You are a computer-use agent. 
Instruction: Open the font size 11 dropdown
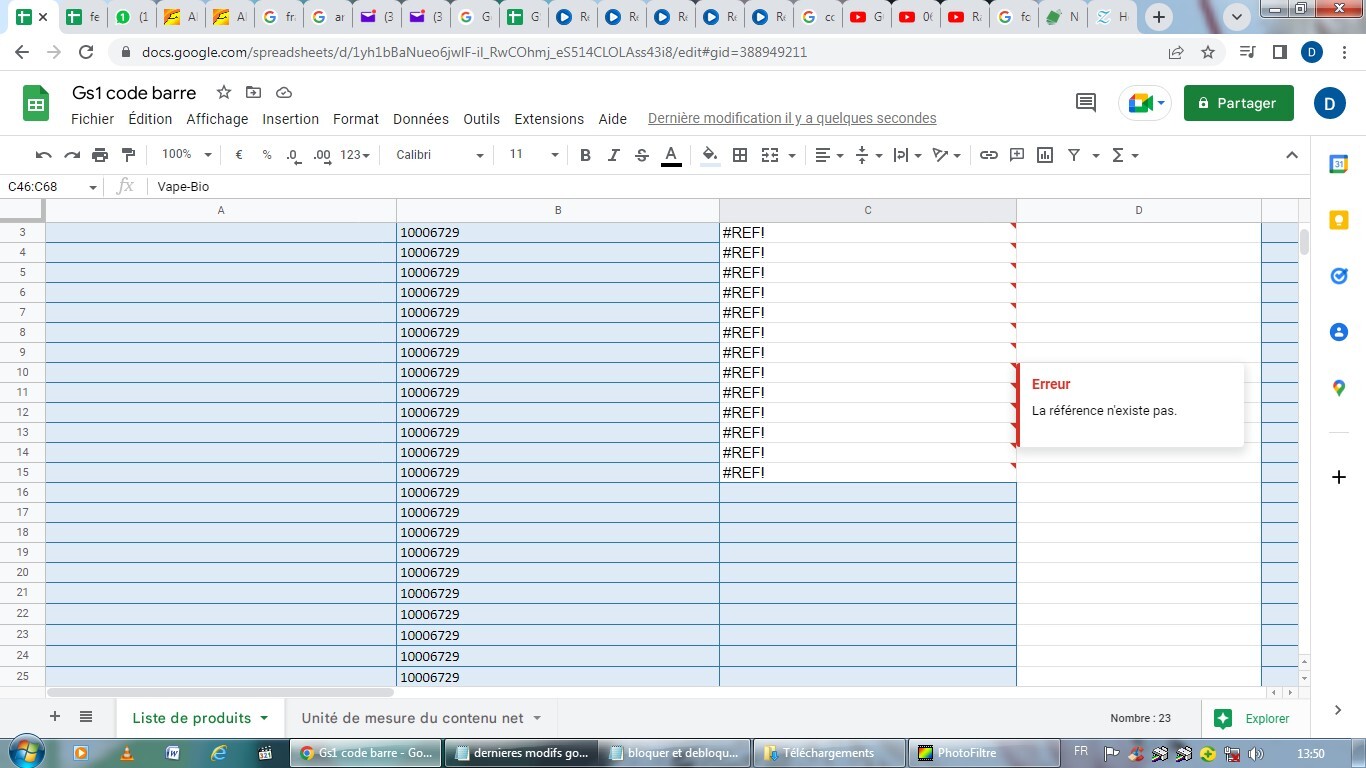[534, 155]
